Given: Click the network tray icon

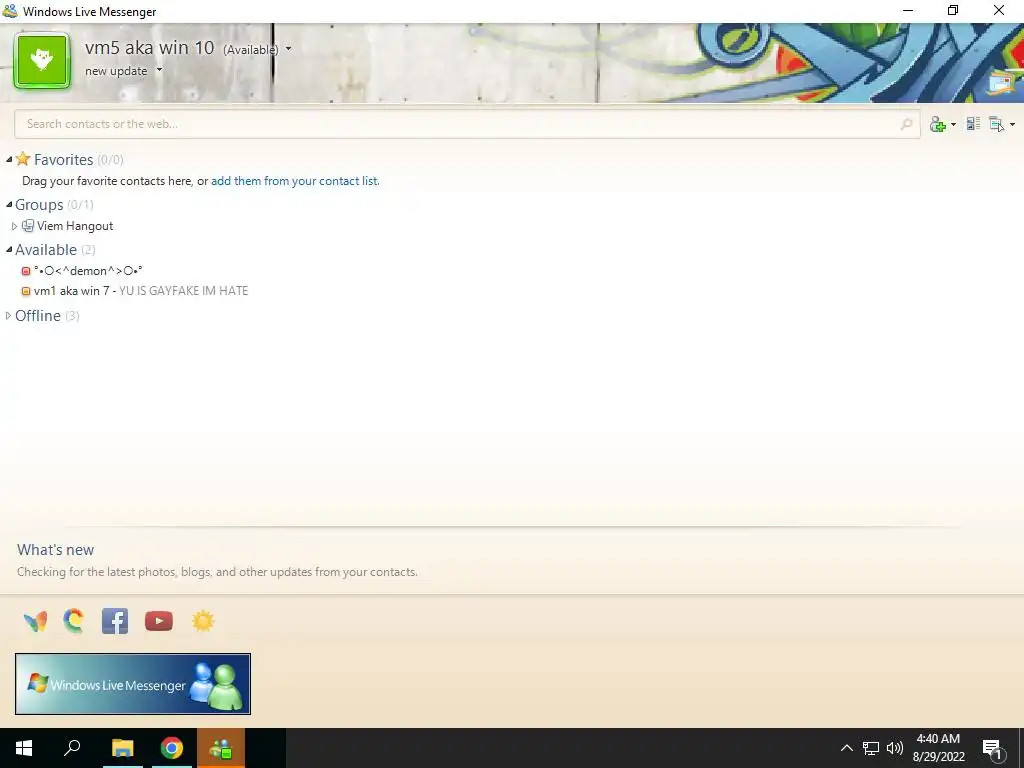Looking at the screenshot, I should click(871, 748).
